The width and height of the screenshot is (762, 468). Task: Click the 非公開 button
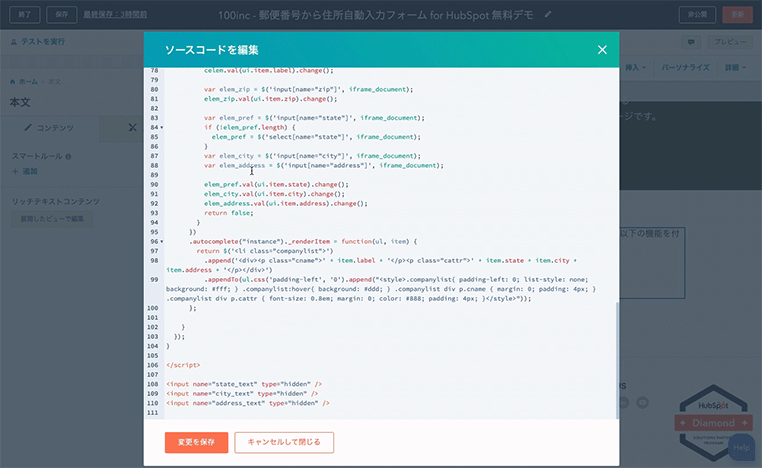[697, 15]
